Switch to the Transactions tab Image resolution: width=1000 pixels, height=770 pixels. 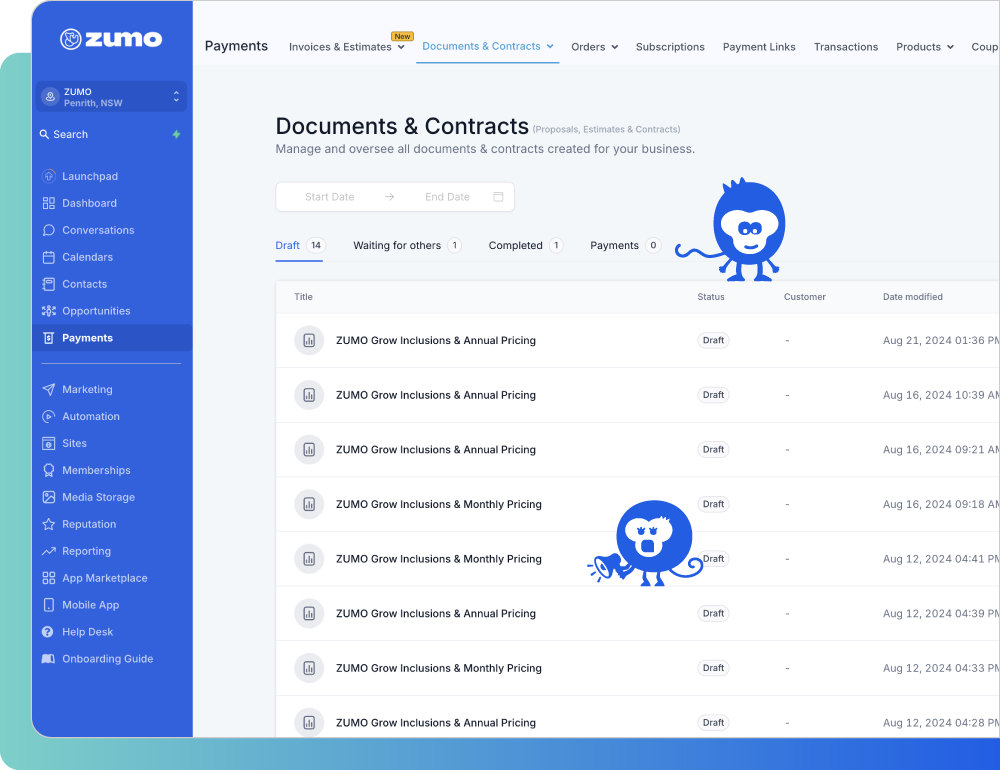coord(846,47)
